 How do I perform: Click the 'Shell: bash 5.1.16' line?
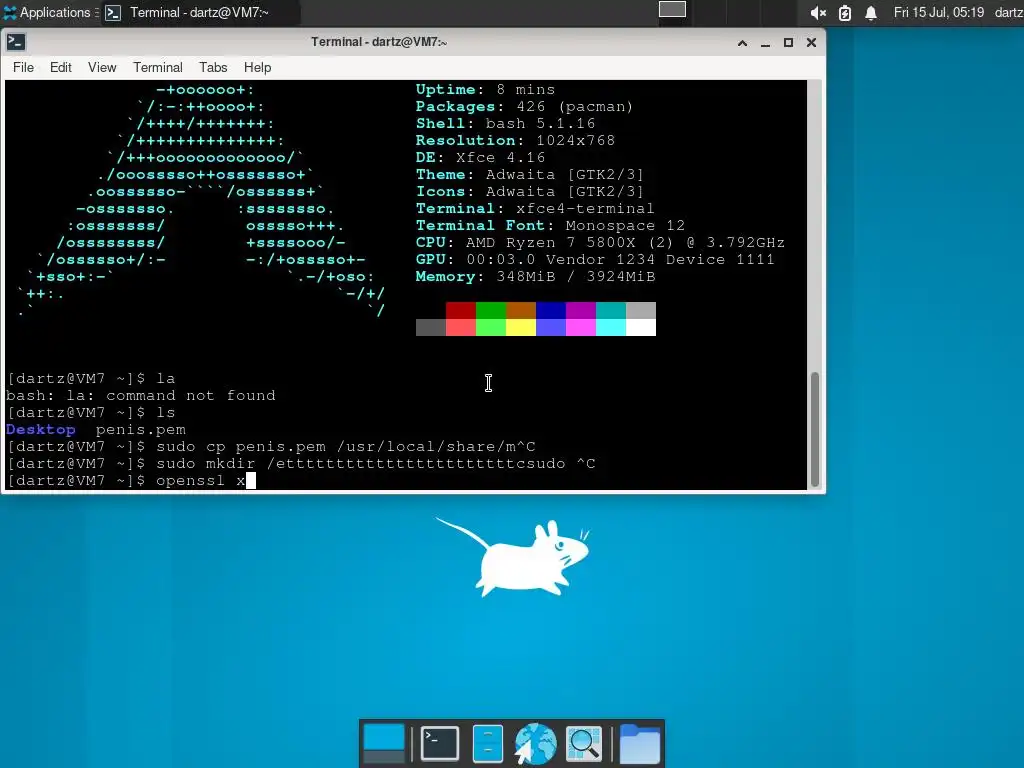[505, 123]
